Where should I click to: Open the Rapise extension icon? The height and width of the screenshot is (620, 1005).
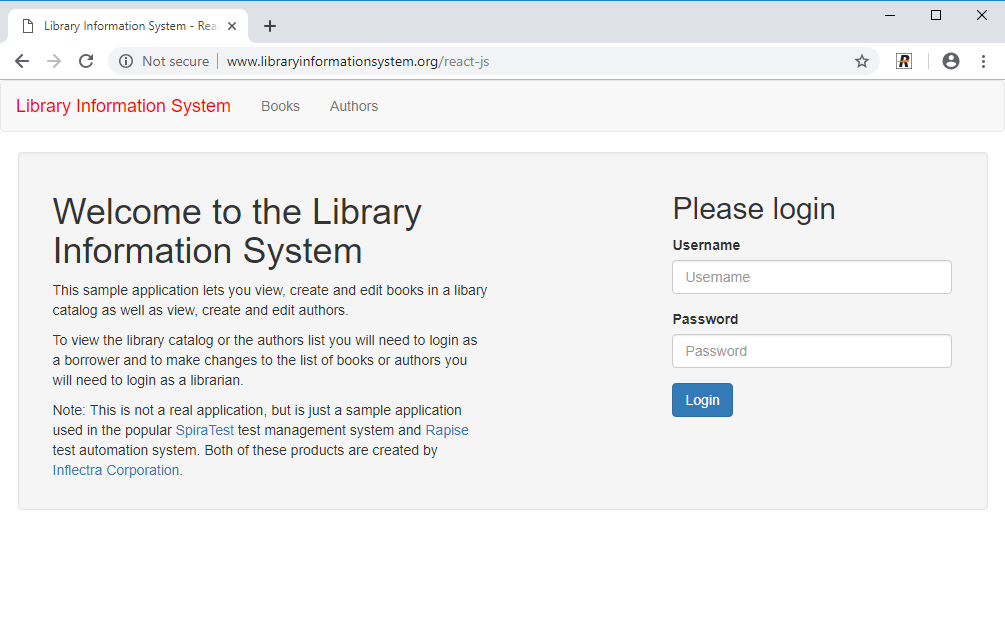[904, 61]
